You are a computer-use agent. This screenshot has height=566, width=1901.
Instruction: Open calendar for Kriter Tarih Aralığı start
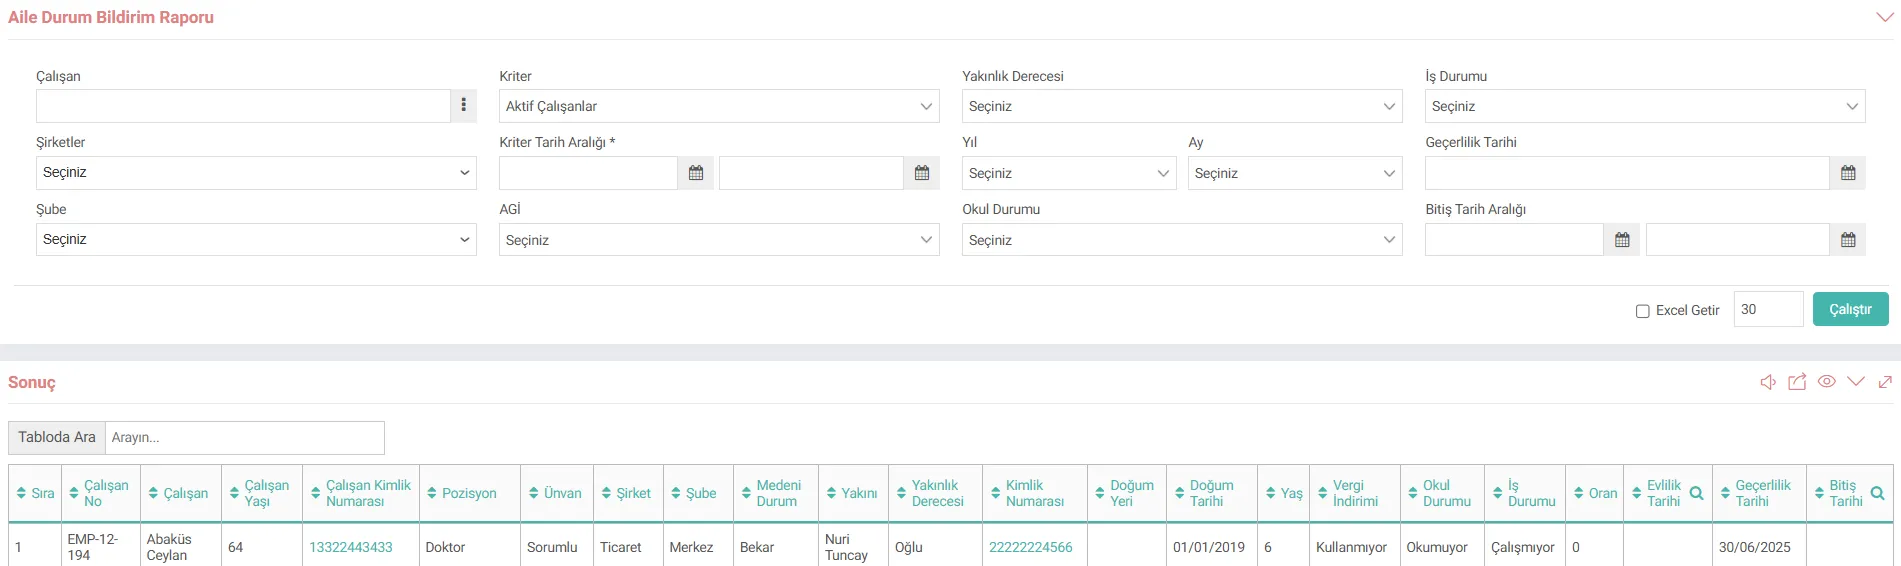point(696,173)
